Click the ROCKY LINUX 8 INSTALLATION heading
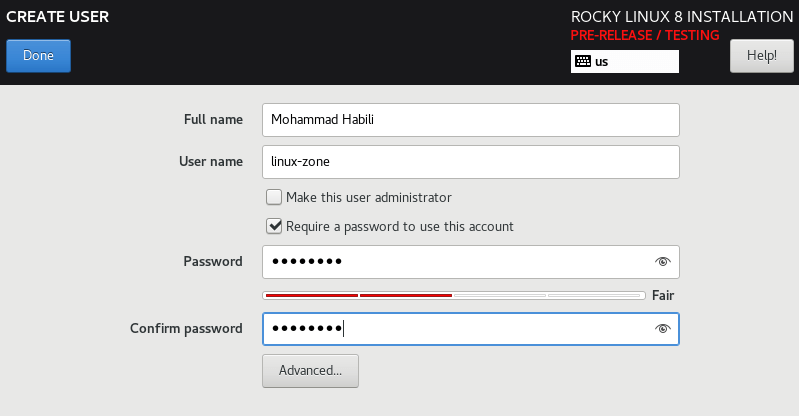Image resolution: width=799 pixels, height=416 pixels. tap(682, 17)
